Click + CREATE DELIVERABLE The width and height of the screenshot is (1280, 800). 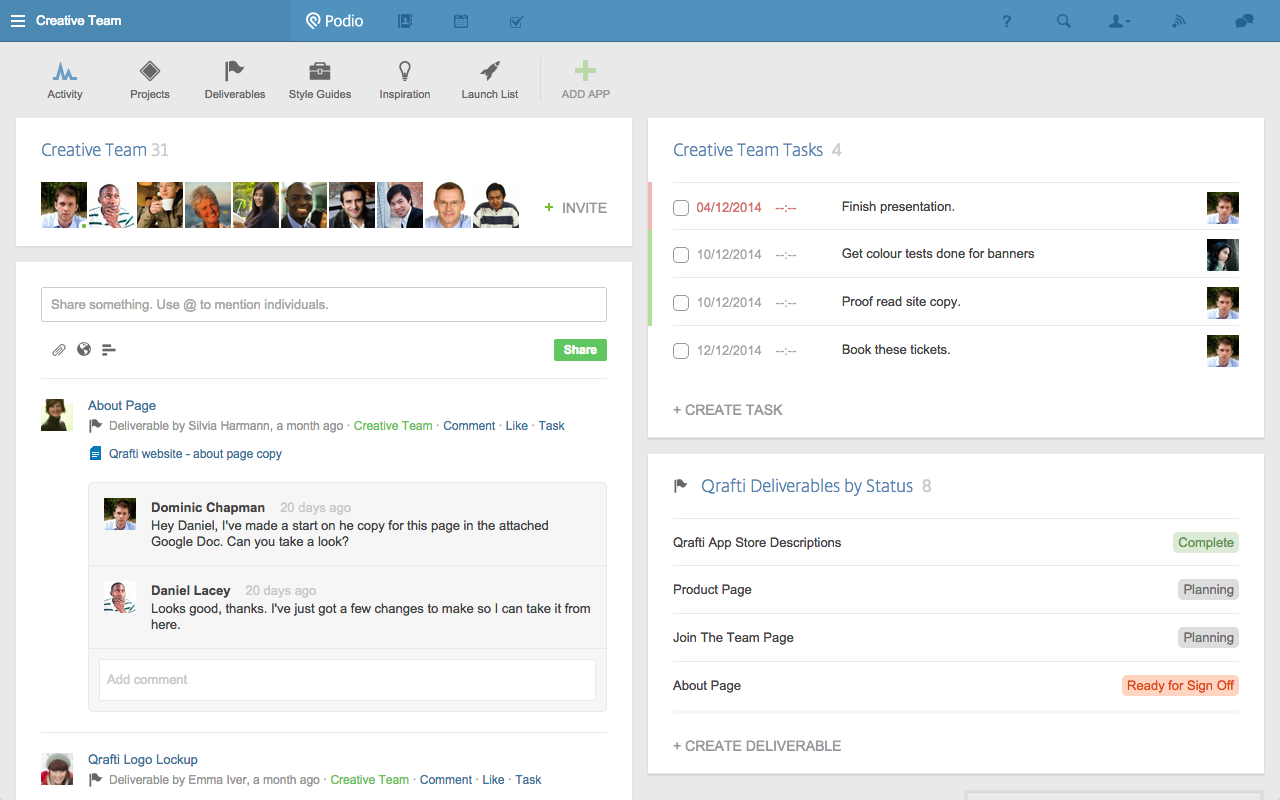757,746
